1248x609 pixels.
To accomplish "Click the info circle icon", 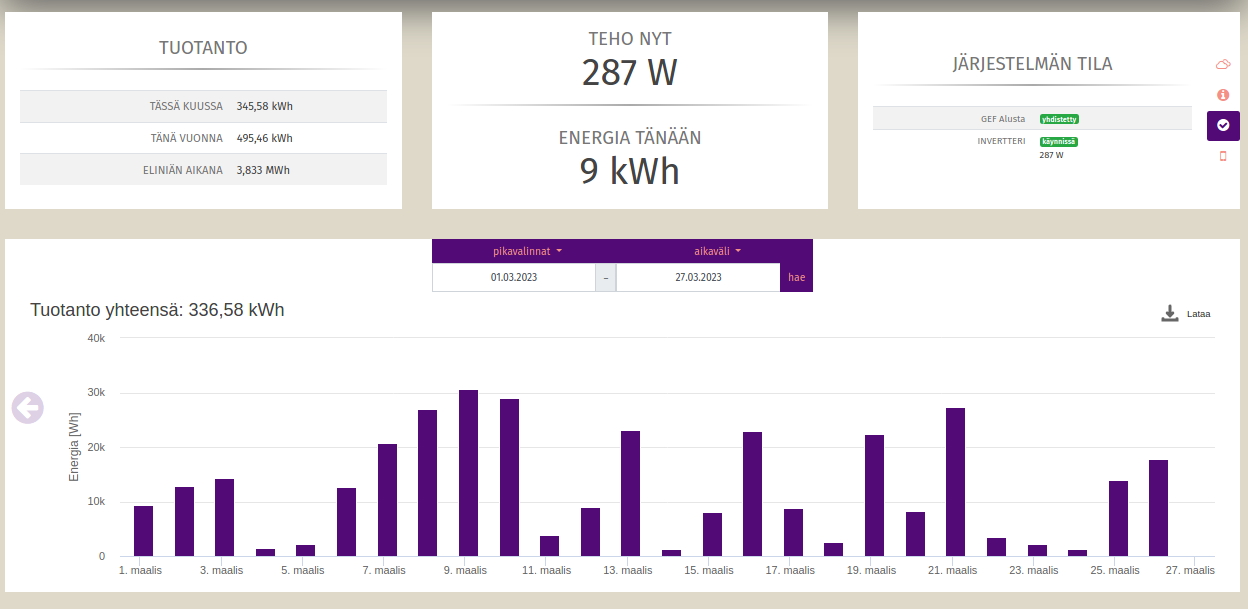I will tap(1222, 95).
